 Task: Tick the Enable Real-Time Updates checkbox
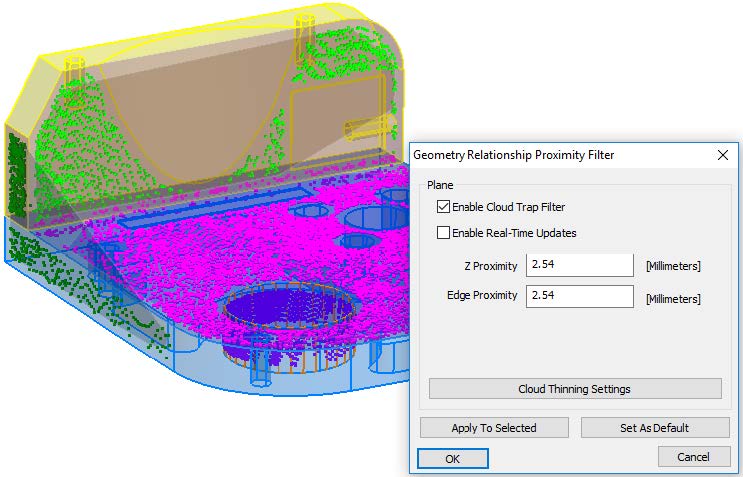[443, 233]
